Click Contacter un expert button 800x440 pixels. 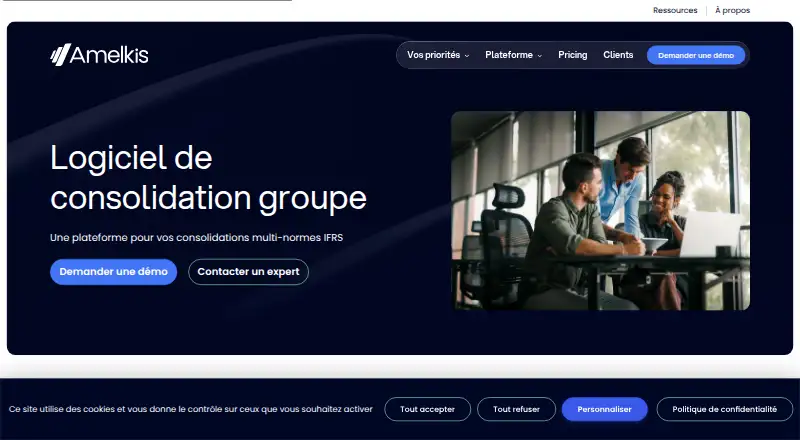click(248, 272)
